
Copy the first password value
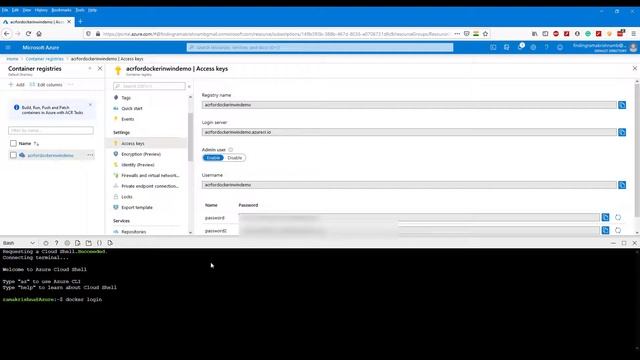tap(605, 218)
